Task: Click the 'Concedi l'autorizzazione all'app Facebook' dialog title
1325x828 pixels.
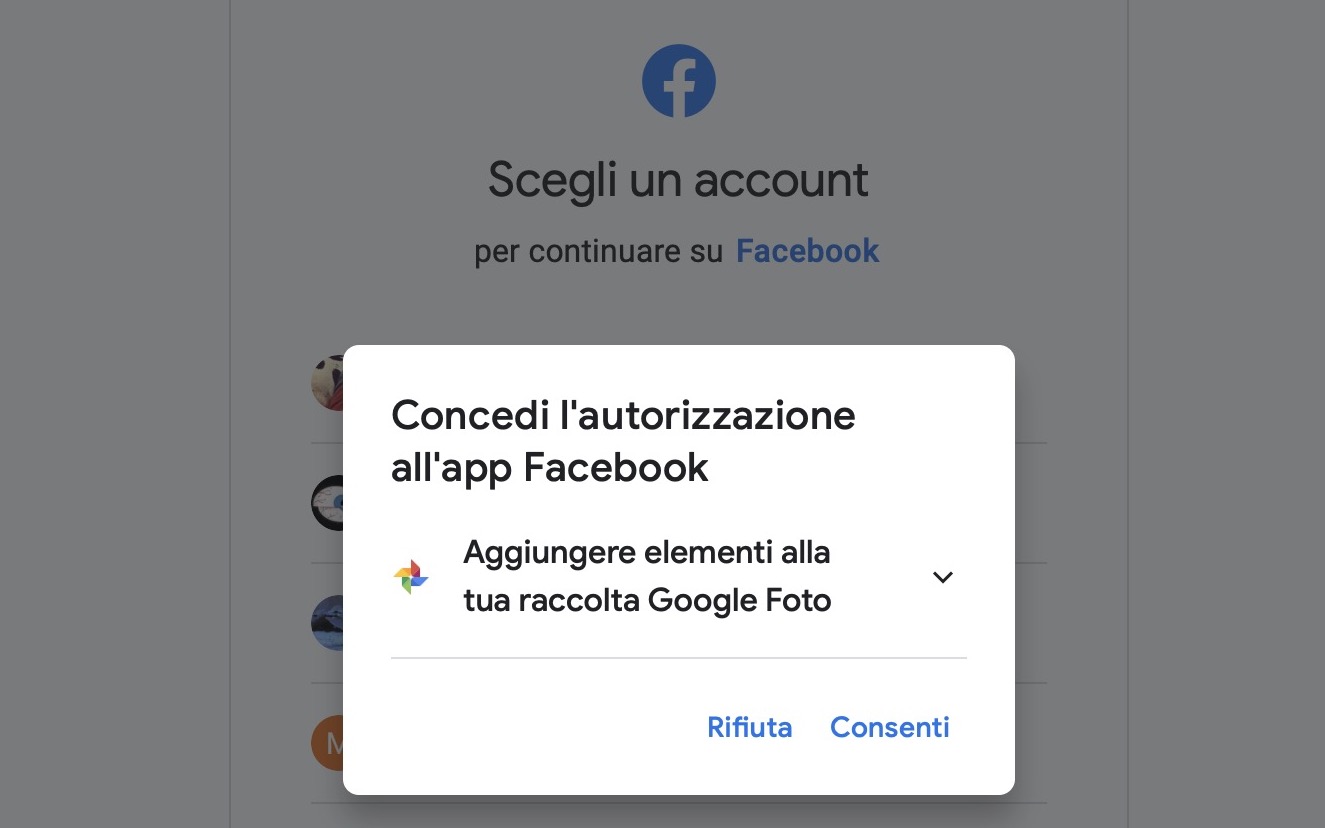Action: pyautogui.click(x=623, y=441)
